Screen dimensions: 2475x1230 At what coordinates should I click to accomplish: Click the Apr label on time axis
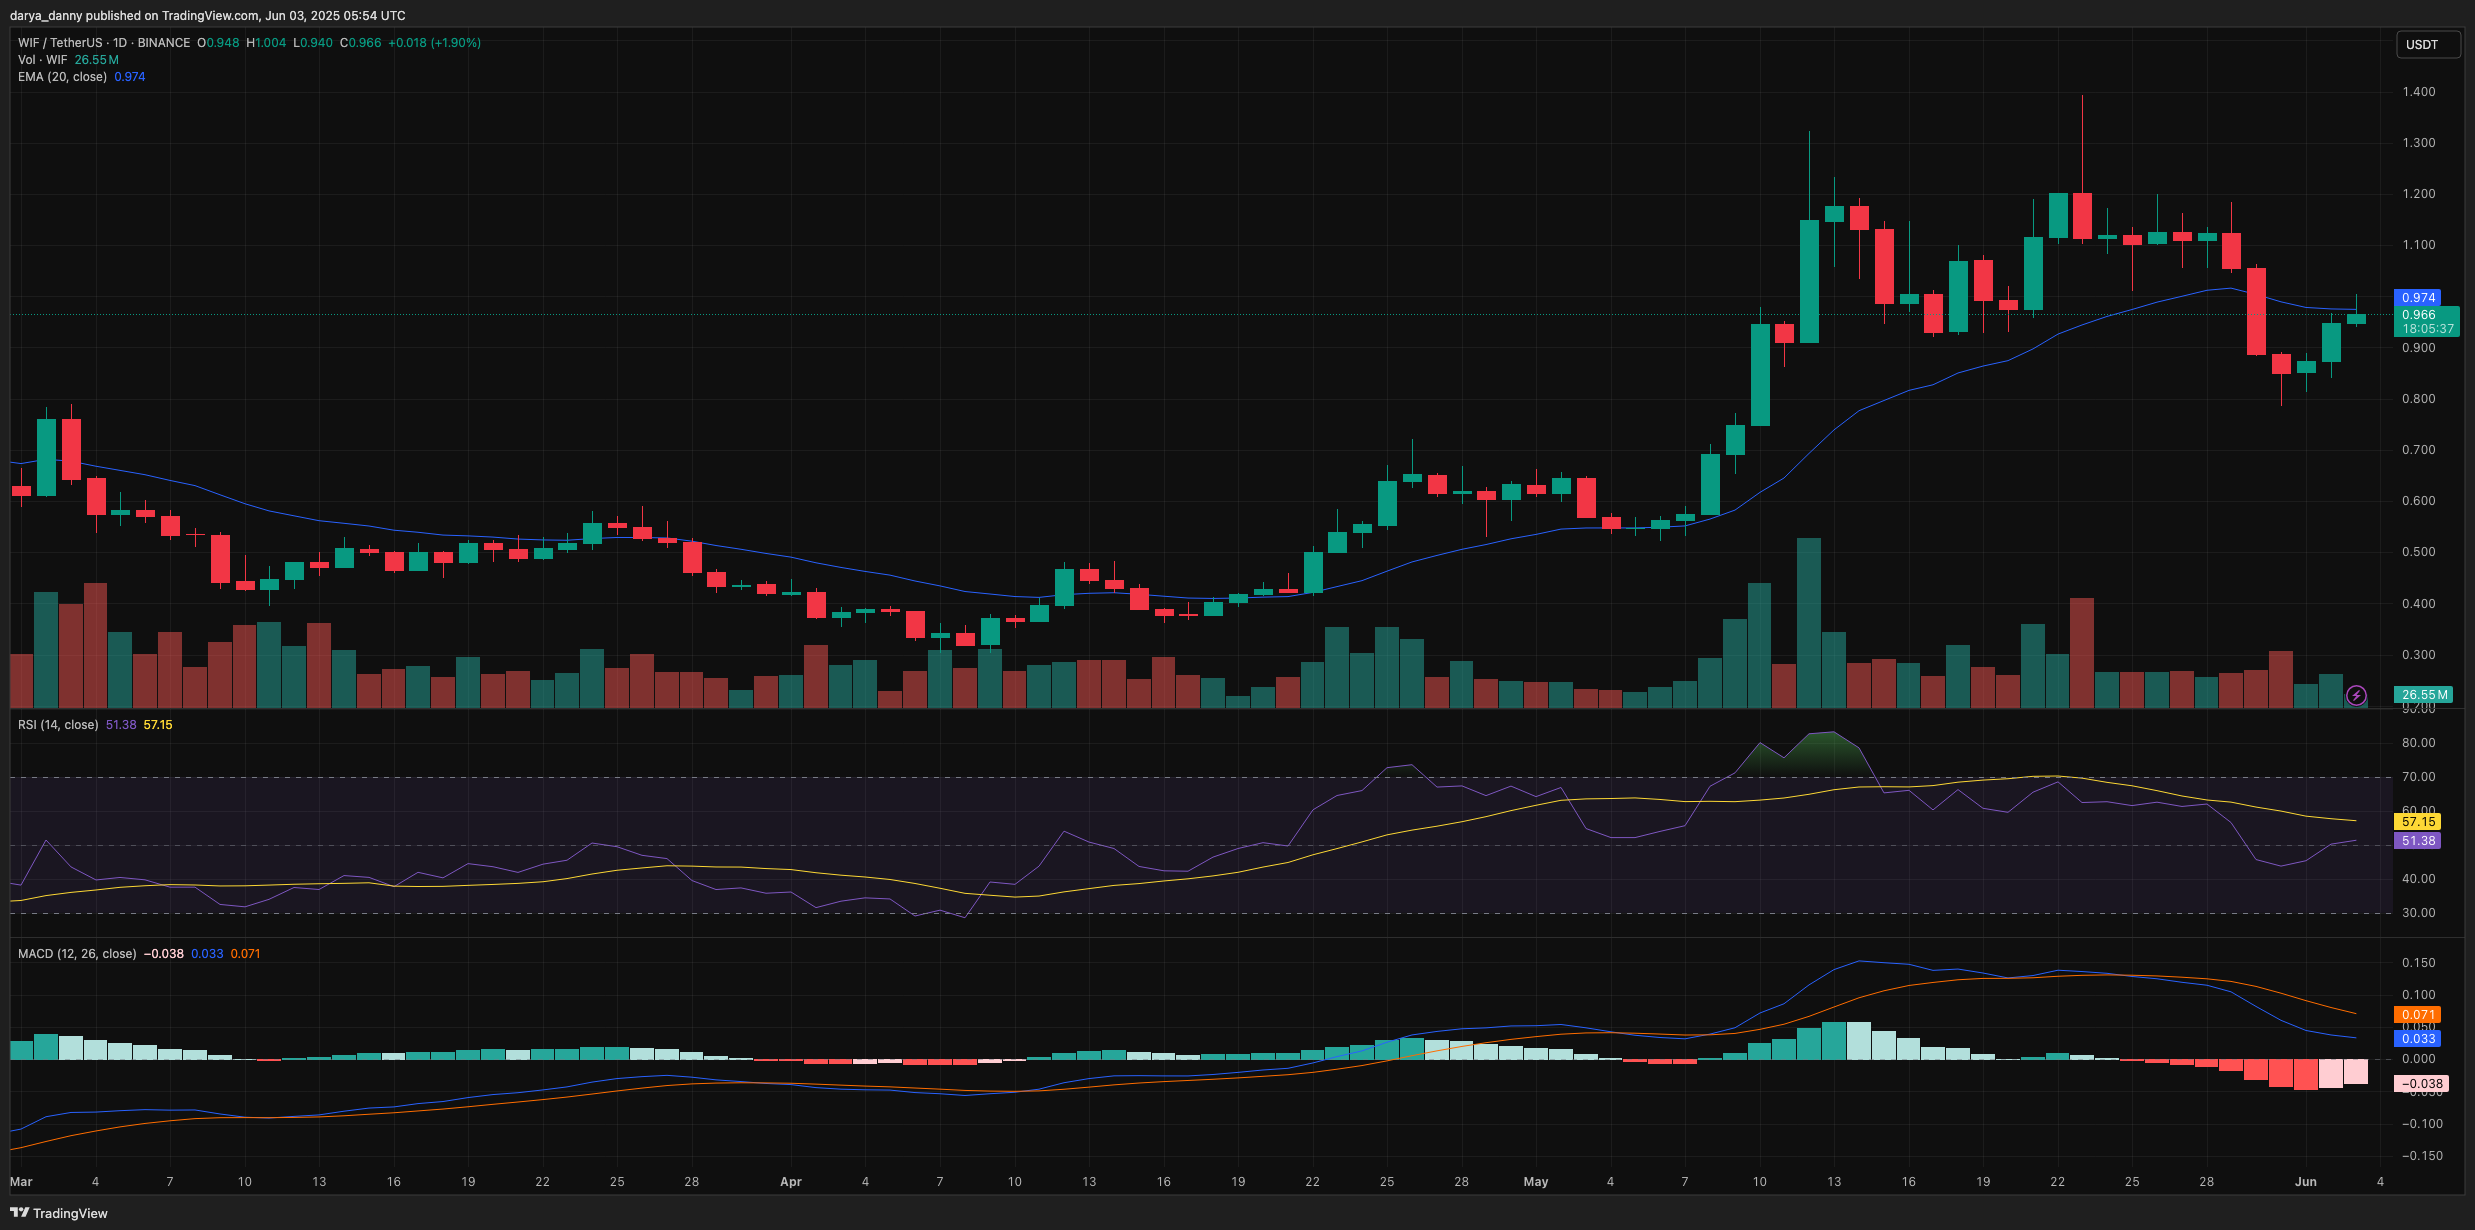click(x=790, y=1182)
